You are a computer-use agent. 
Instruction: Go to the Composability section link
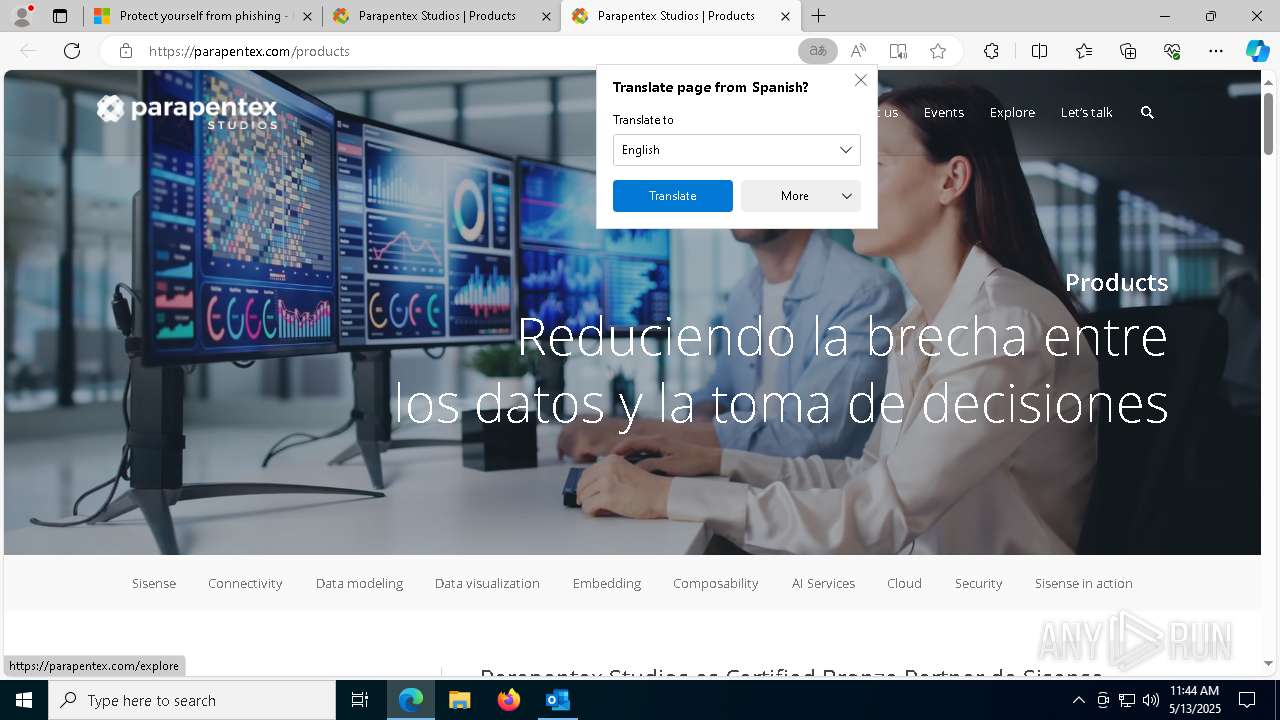coord(716,583)
